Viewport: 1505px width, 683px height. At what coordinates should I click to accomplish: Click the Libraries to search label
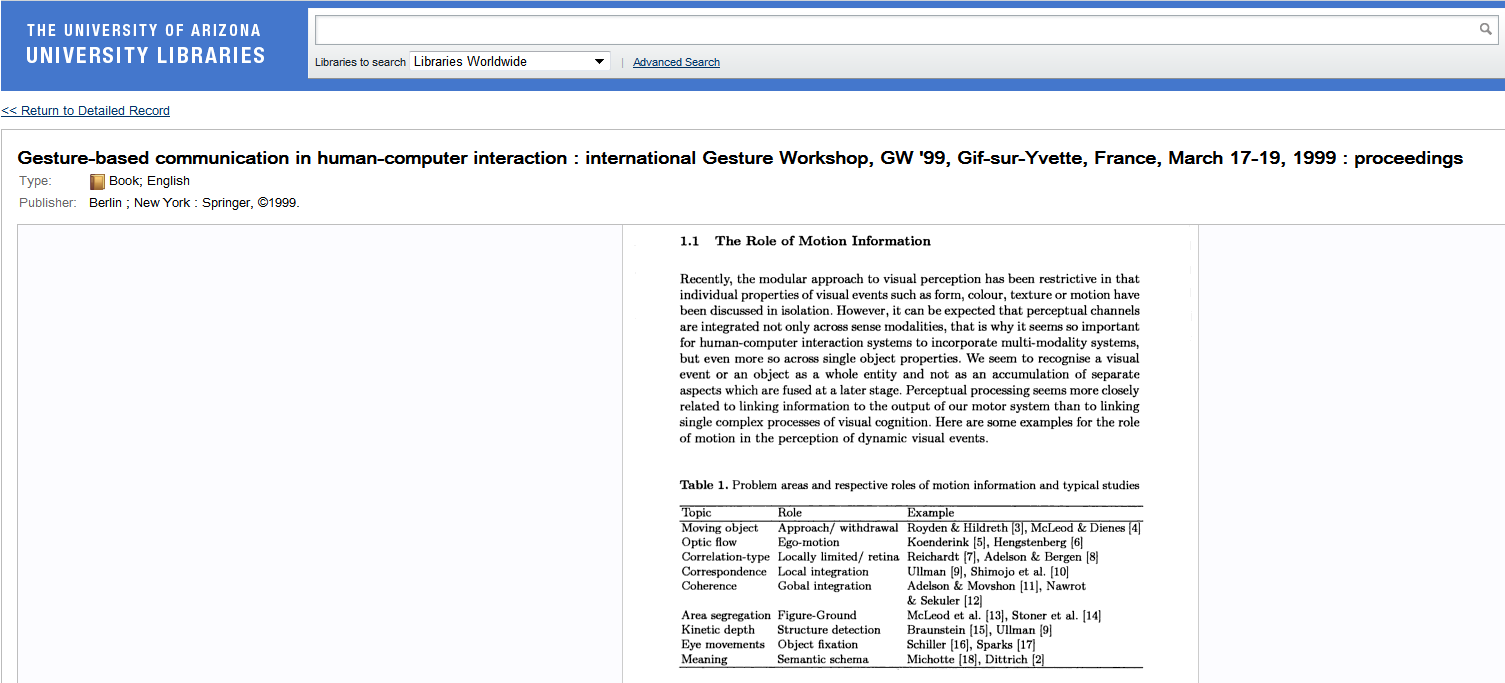360,62
